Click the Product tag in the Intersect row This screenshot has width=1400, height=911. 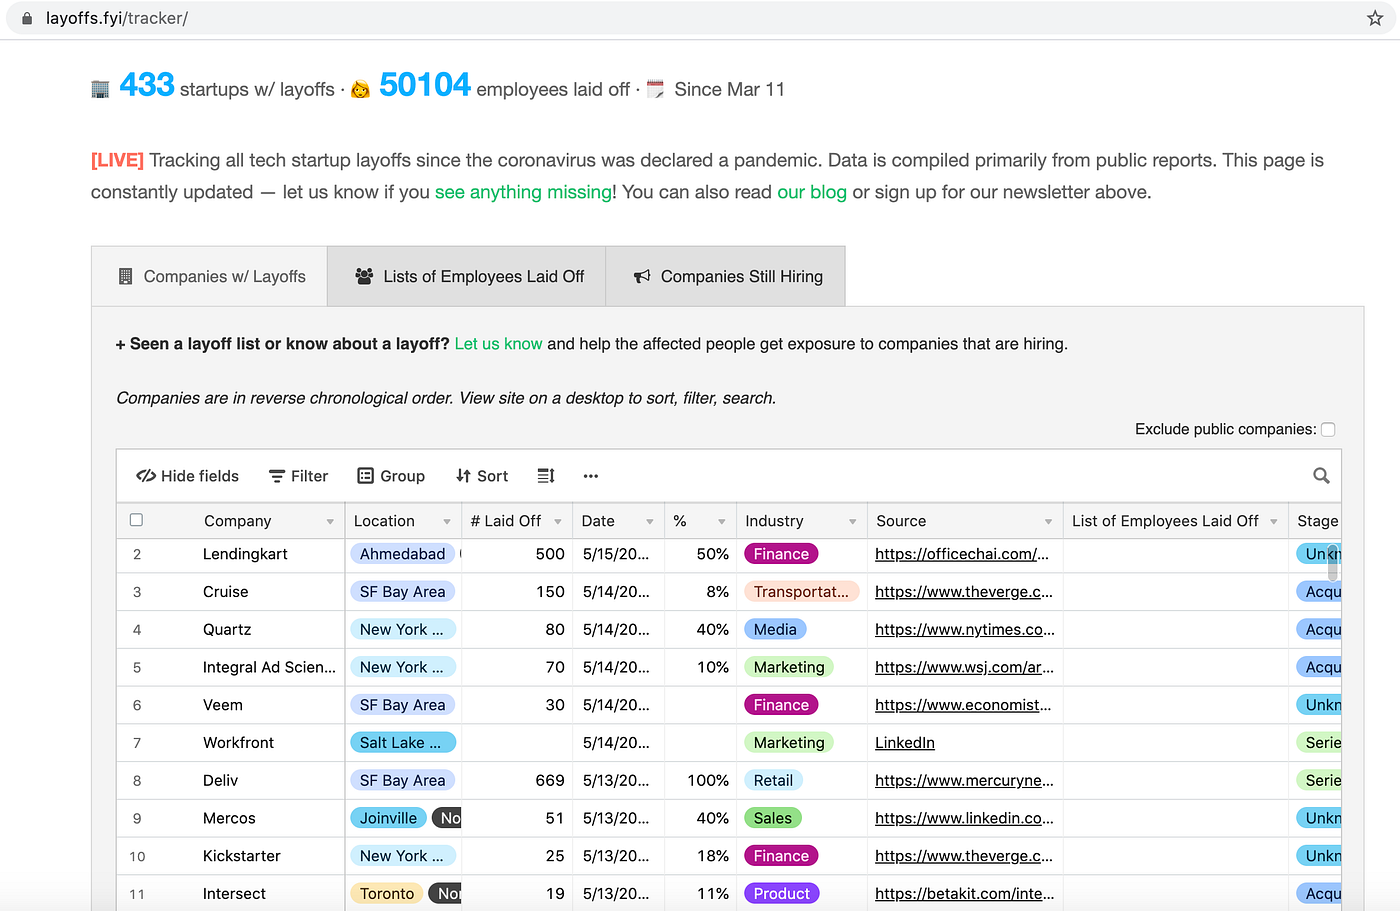coord(781,894)
